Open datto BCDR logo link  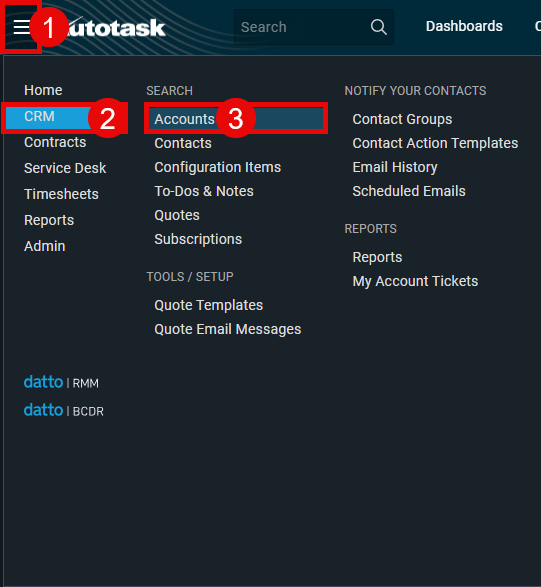tap(63, 410)
